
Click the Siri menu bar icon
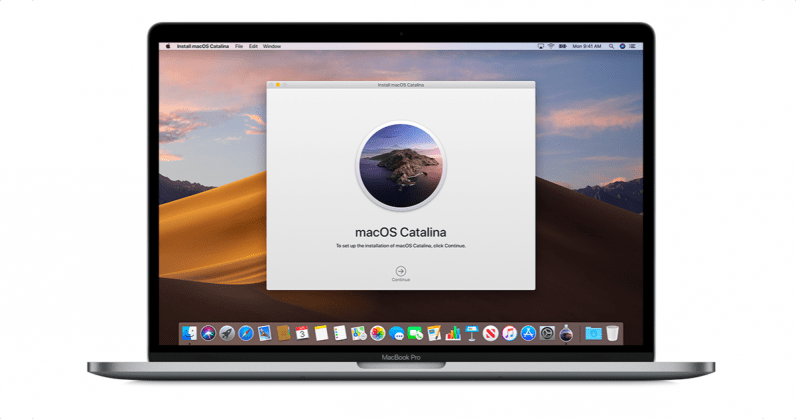click(x=622, y=46)
